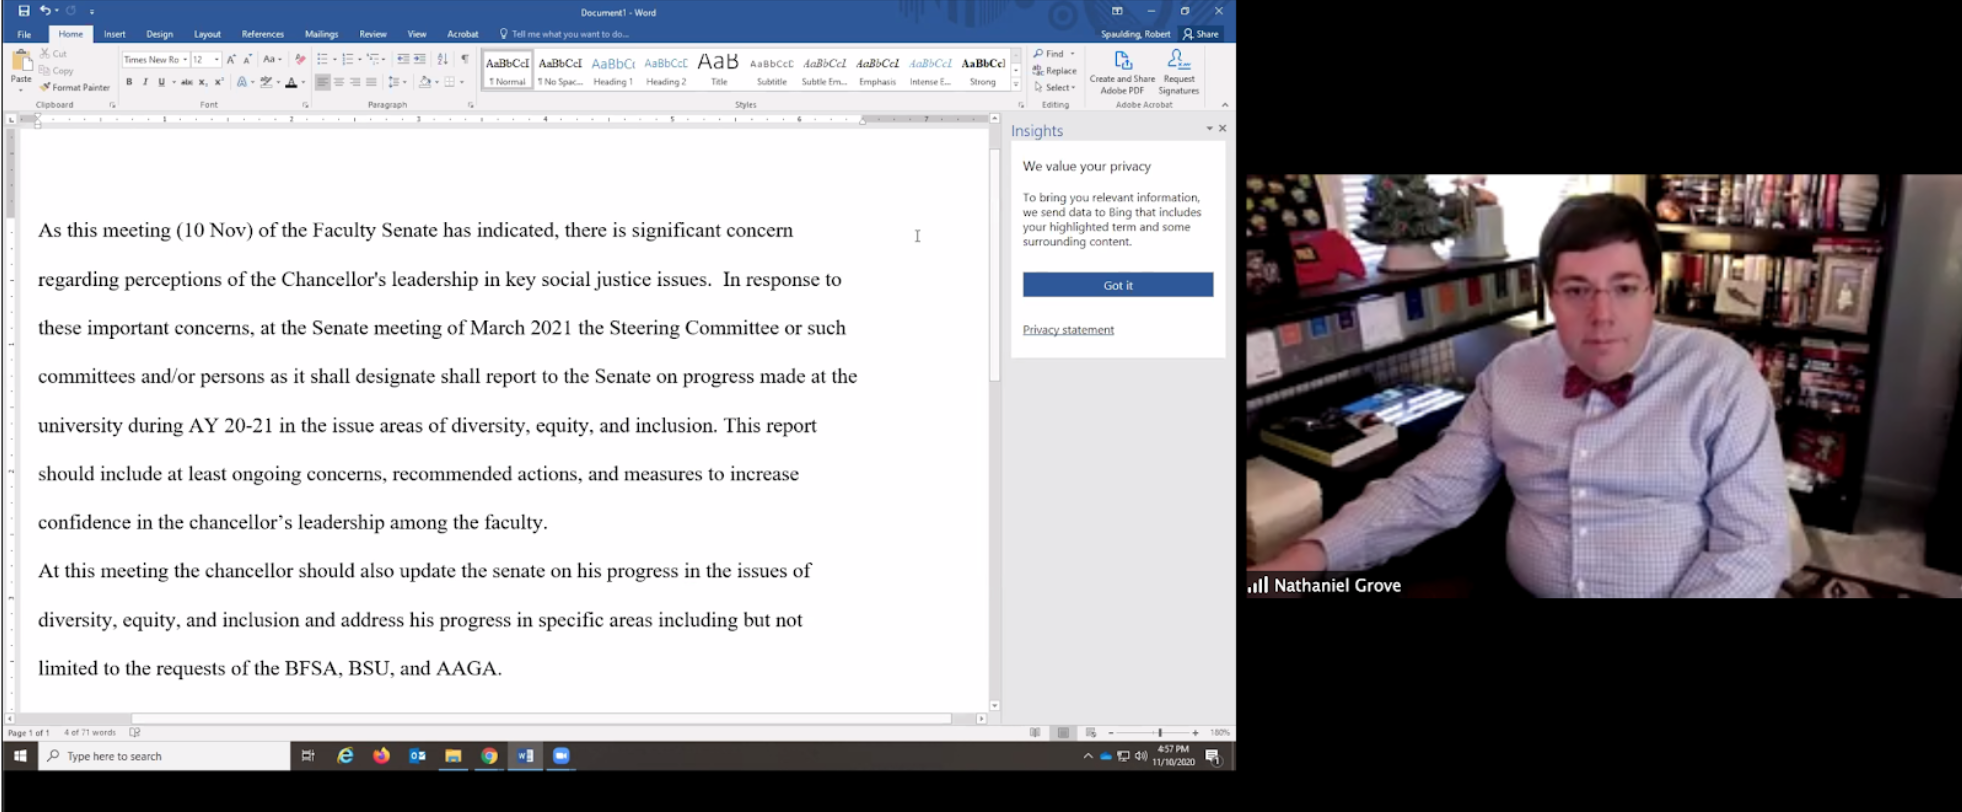1962x812 pixels.
Task: Toggle show paragraph marks
Action: click(464, 59)
